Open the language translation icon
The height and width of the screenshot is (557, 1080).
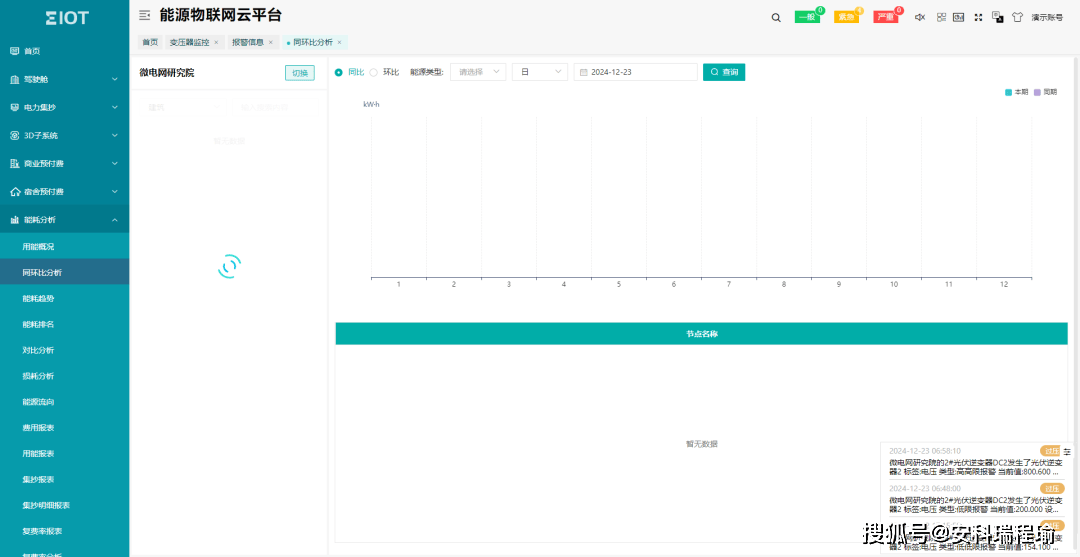[x=997, y=17]
